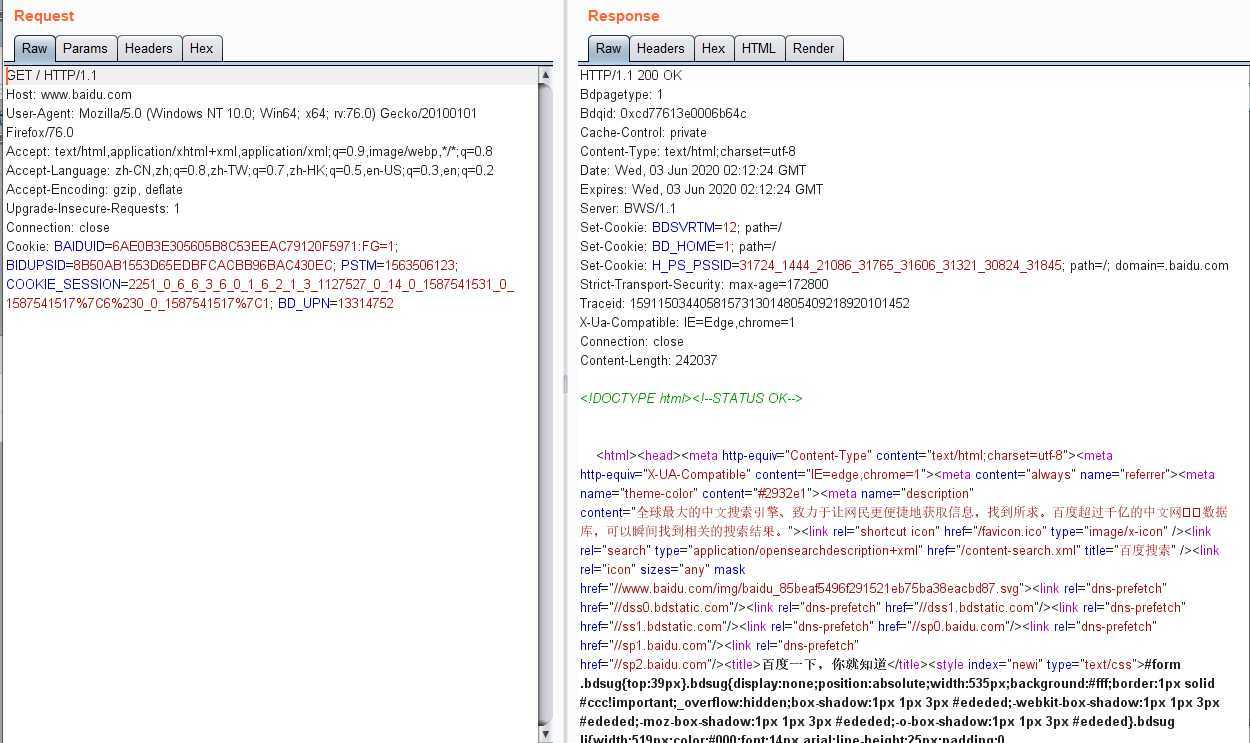Click the '<html><head><meta http-equiv' line
Image resolution: width=1250 pixels, height=743 pixels.
point(855,455)
